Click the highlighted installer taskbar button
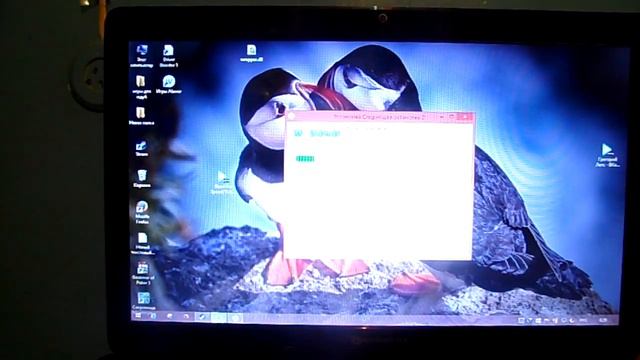 point(218,317)
